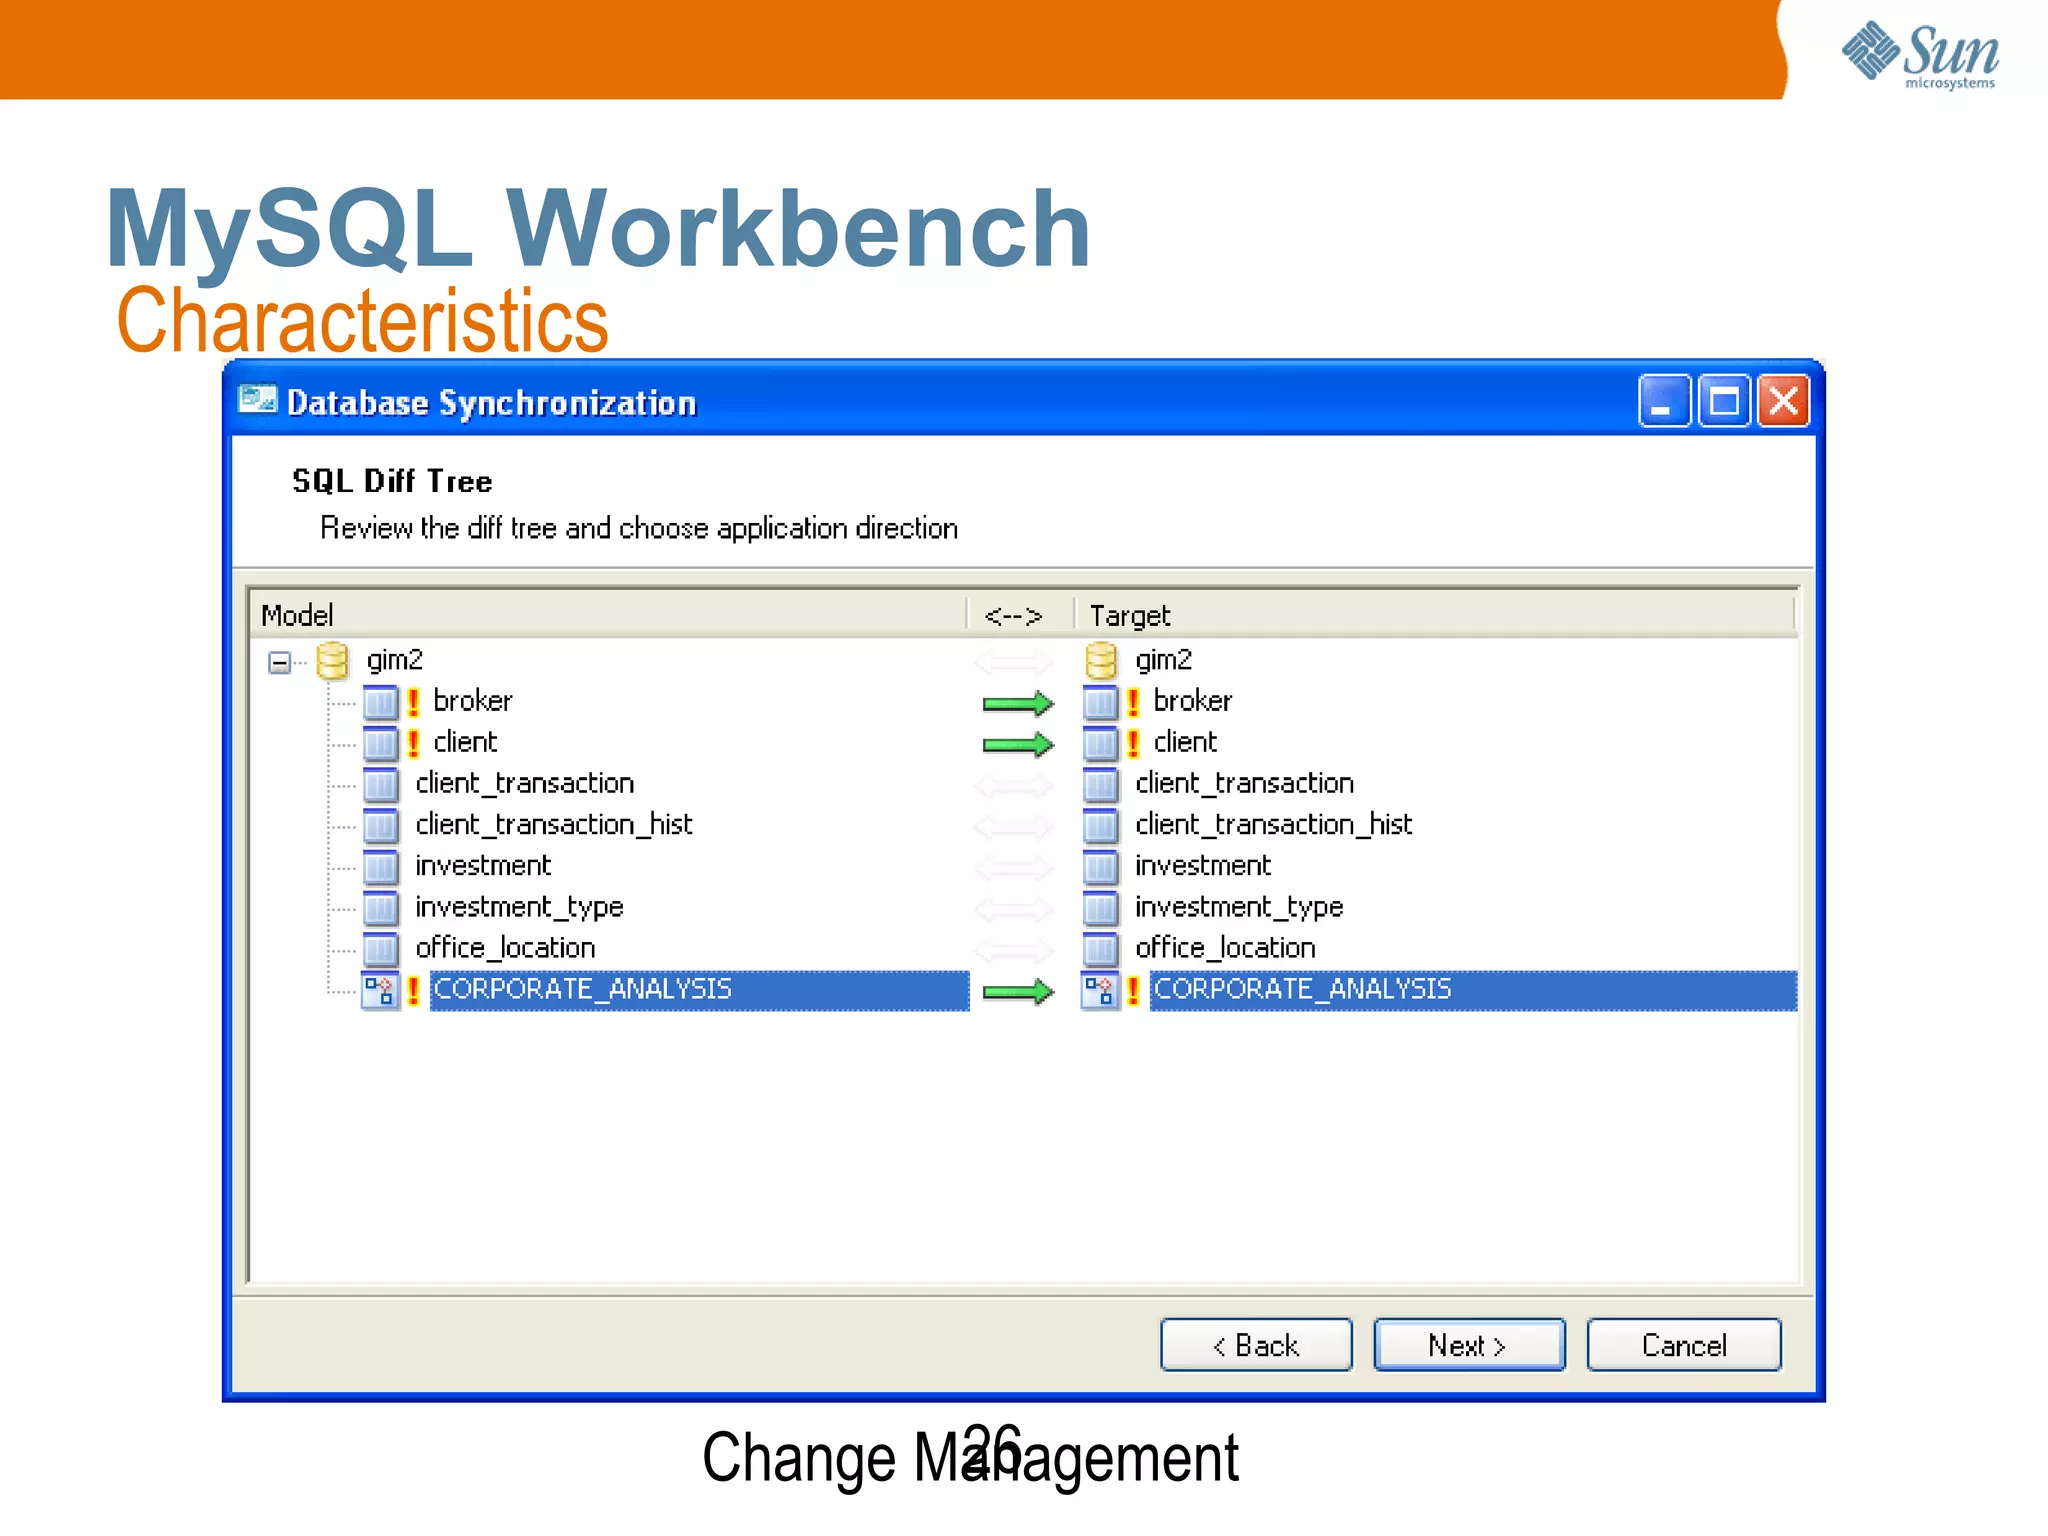
Task: Click the Database Synchronization title bar icon
Action: click(x=258, y=400)
